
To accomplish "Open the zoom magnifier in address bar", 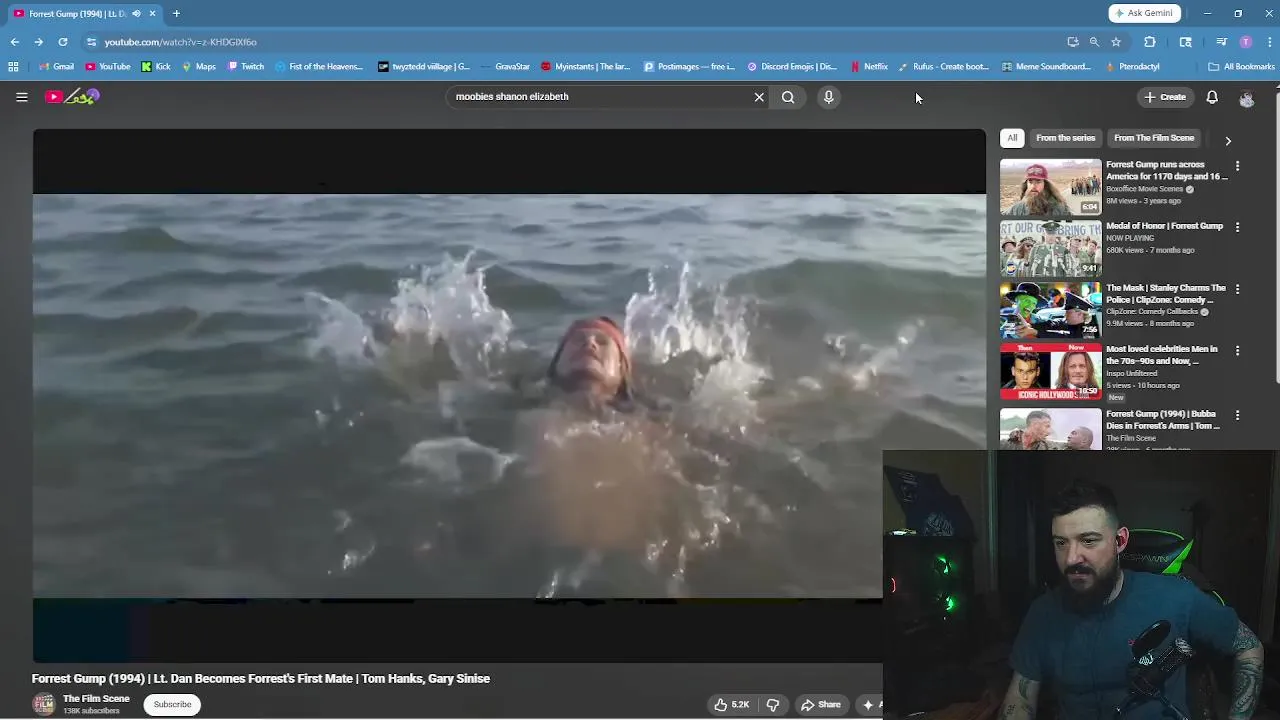I will coord(1094,42).
